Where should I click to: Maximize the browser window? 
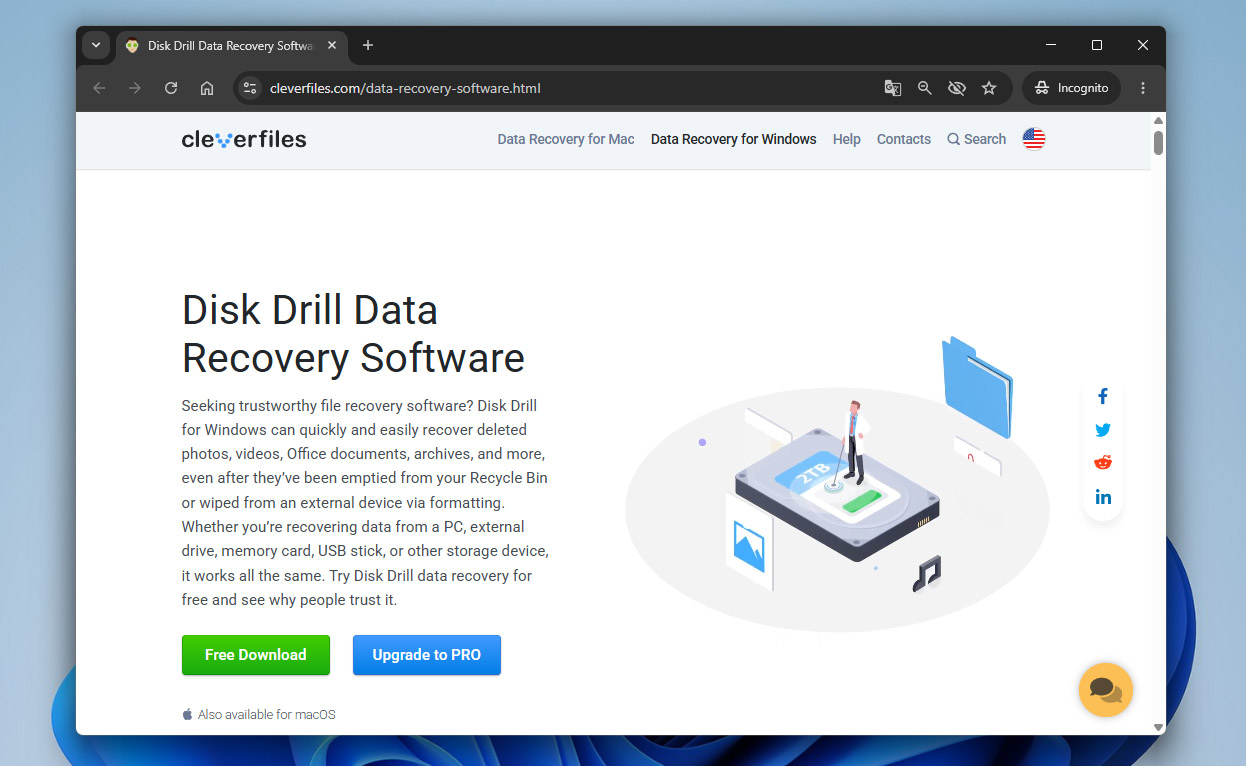click(1097, 45)
